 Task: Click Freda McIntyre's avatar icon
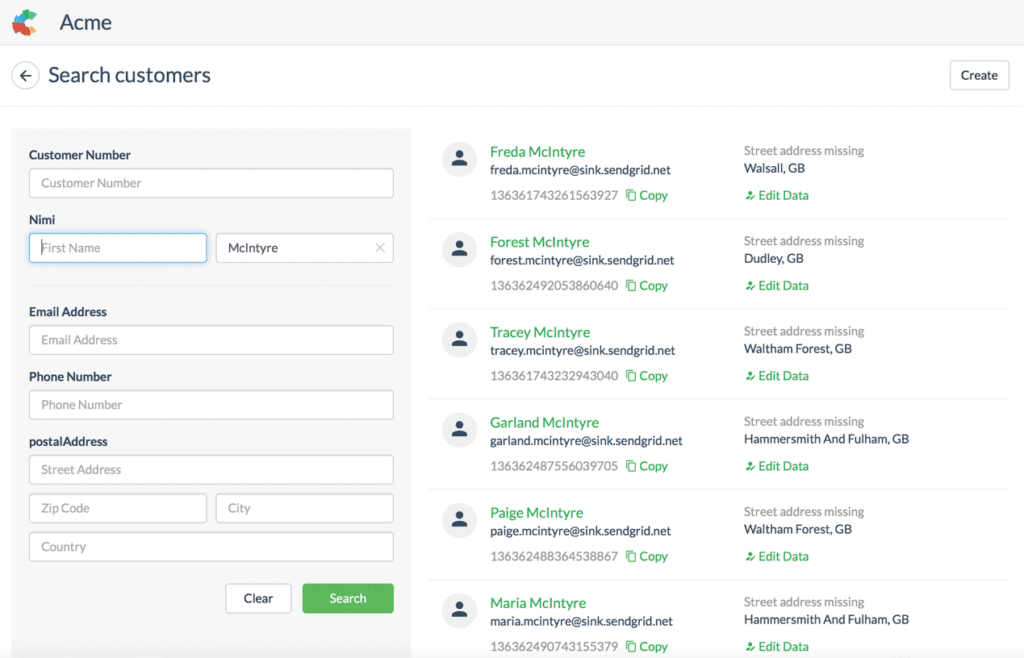[459, 159]
